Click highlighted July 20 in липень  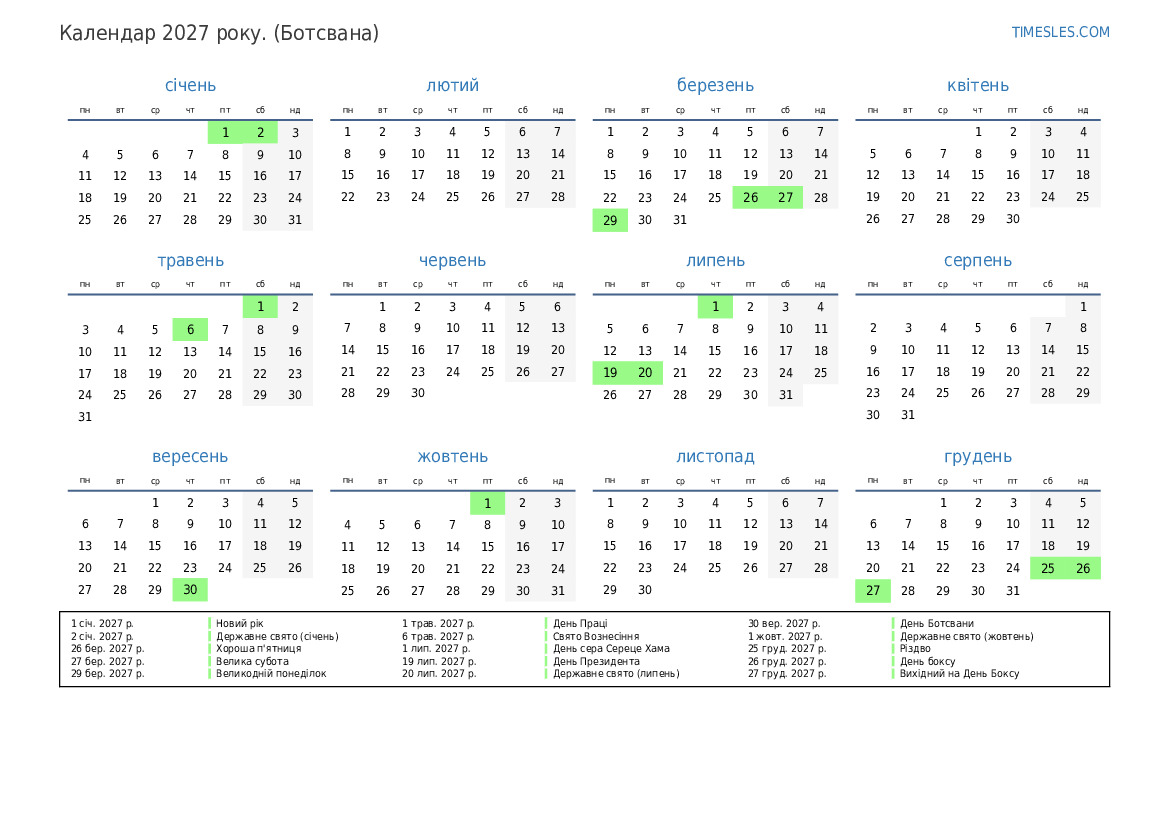click(x=645, y=373)
